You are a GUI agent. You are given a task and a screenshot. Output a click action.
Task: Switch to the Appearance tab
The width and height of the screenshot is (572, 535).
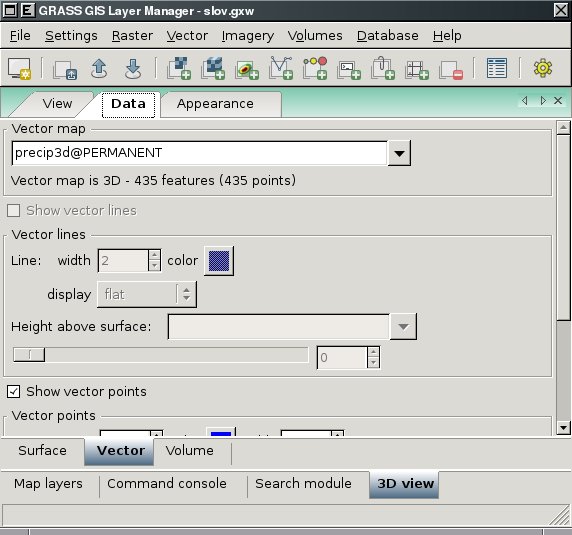215,104
